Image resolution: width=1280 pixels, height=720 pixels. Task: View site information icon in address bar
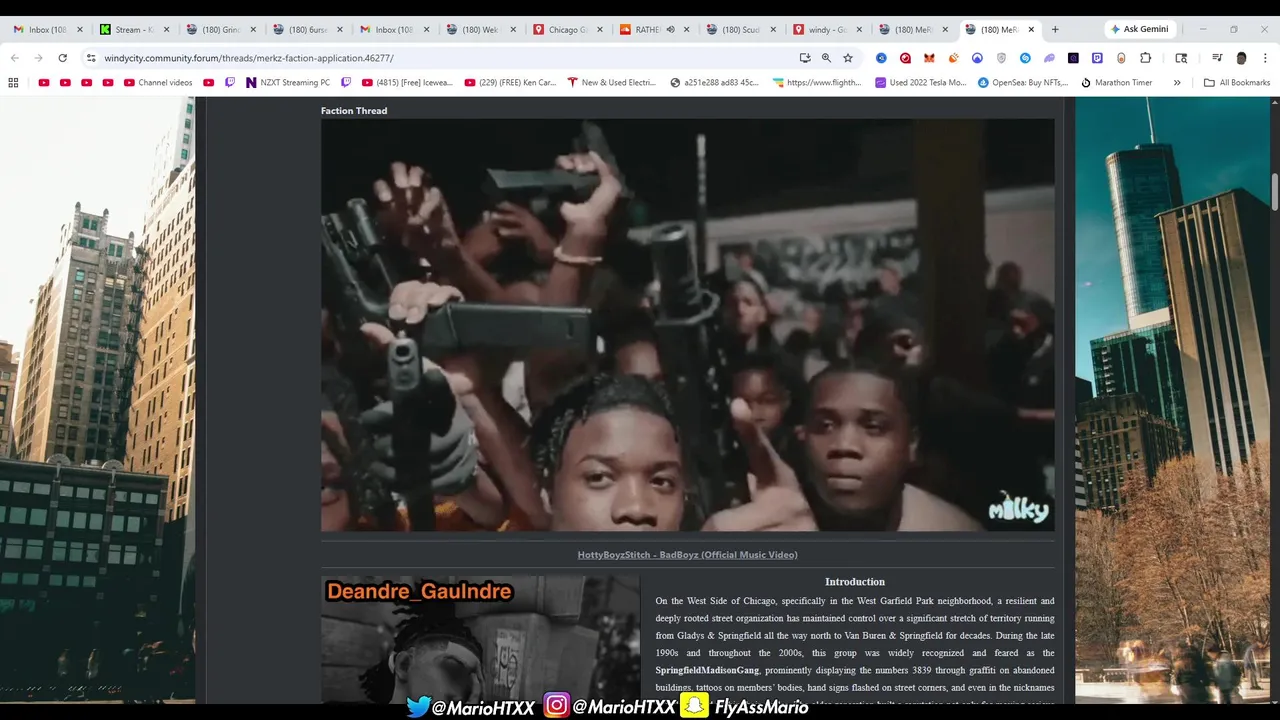click(91, 58)
